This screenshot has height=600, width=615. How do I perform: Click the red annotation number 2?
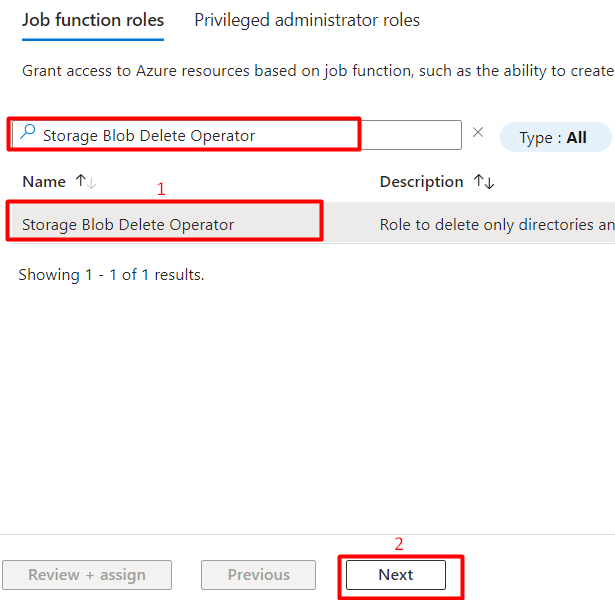398,544
